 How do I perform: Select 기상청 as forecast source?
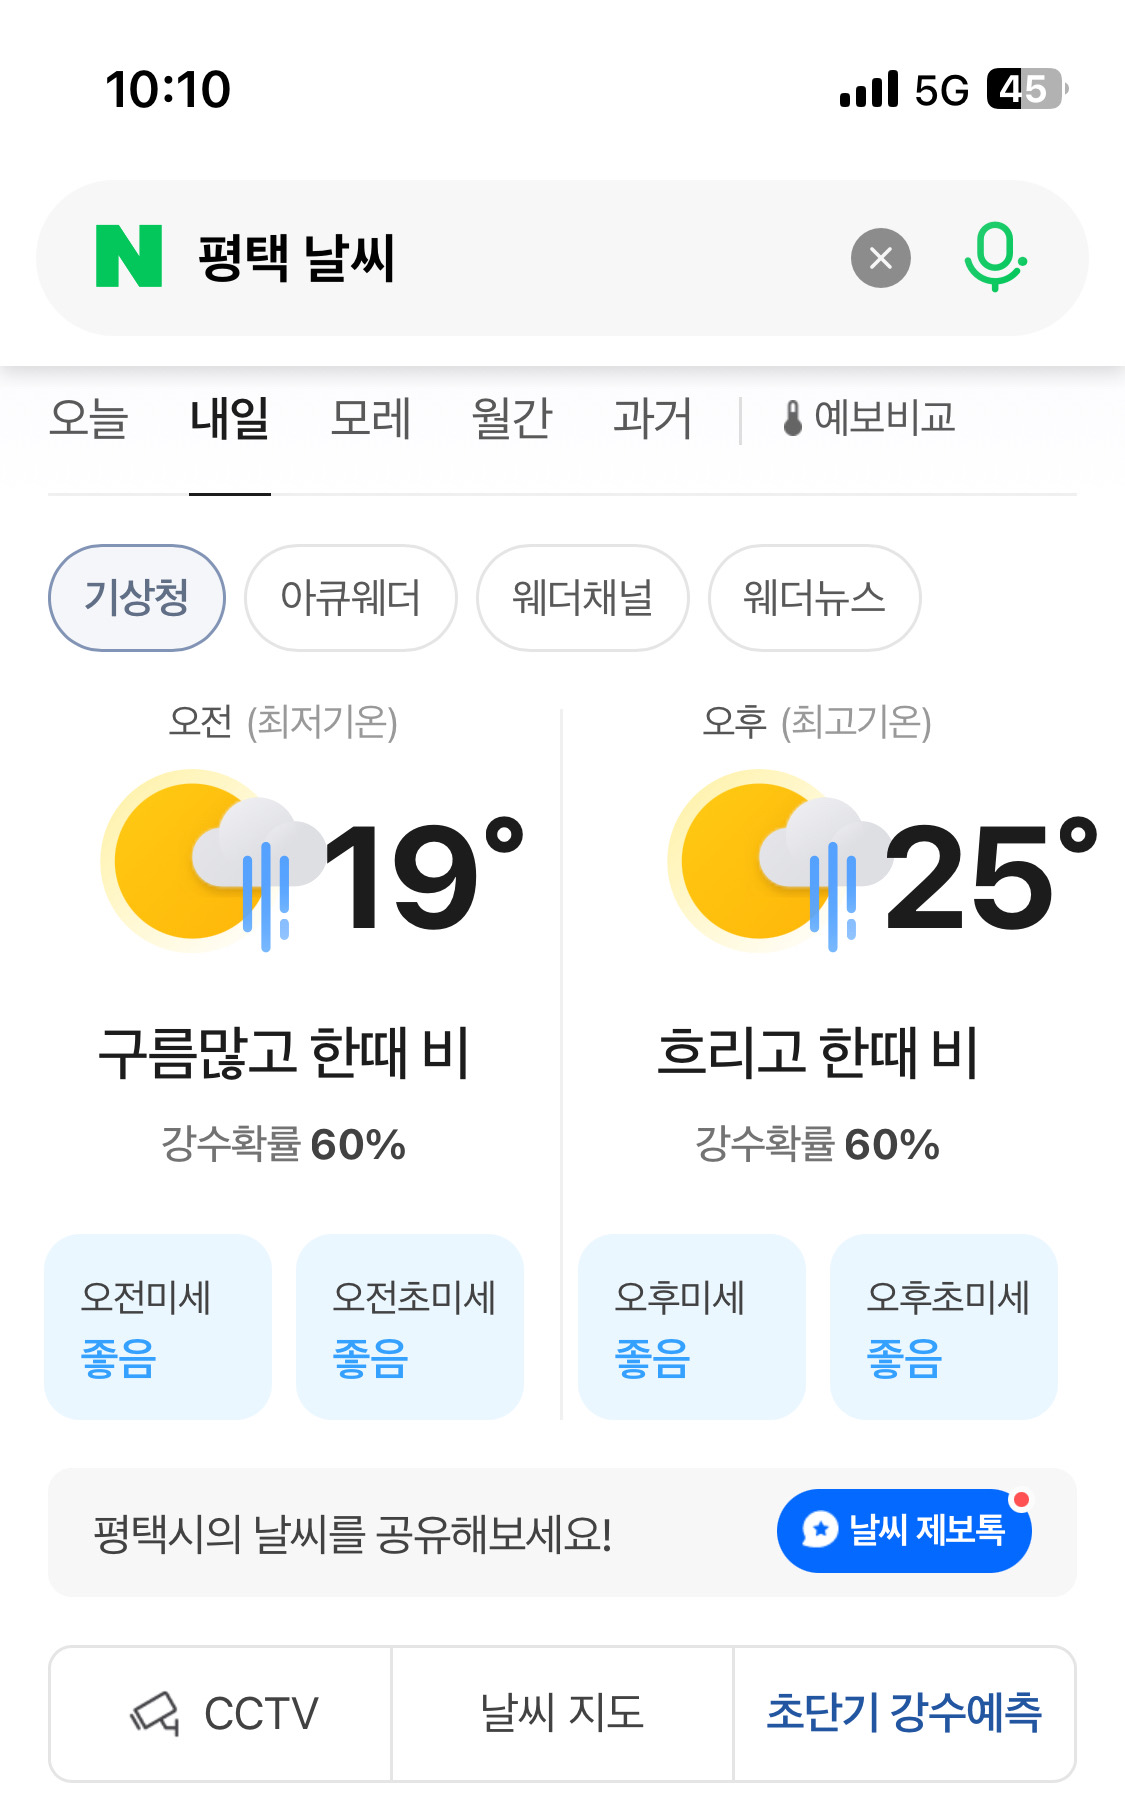click(137, 598)
